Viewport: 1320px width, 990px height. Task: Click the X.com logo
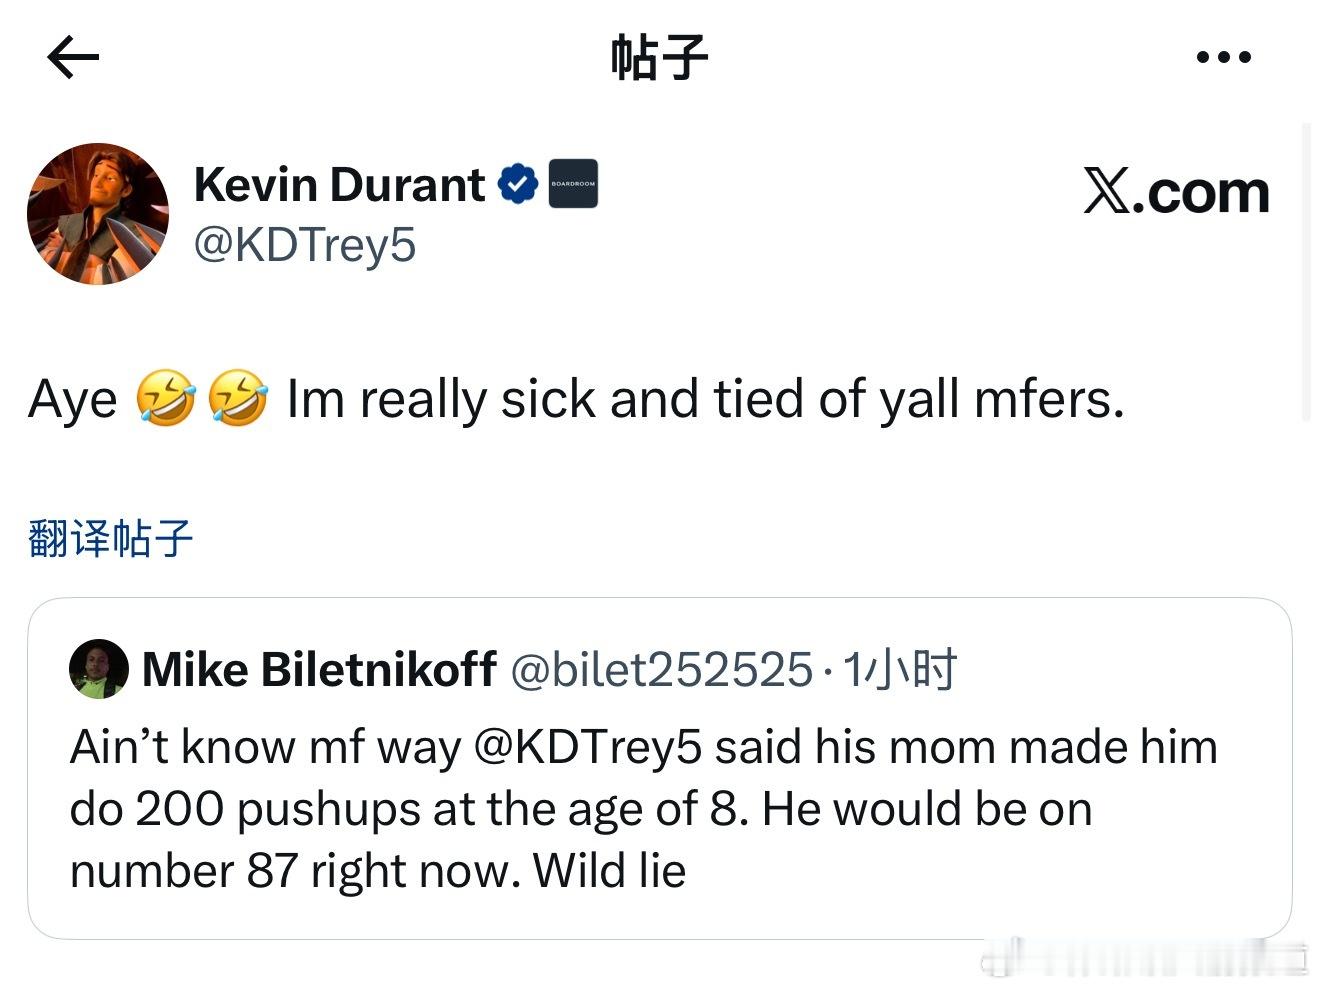tap(1176, 190)
